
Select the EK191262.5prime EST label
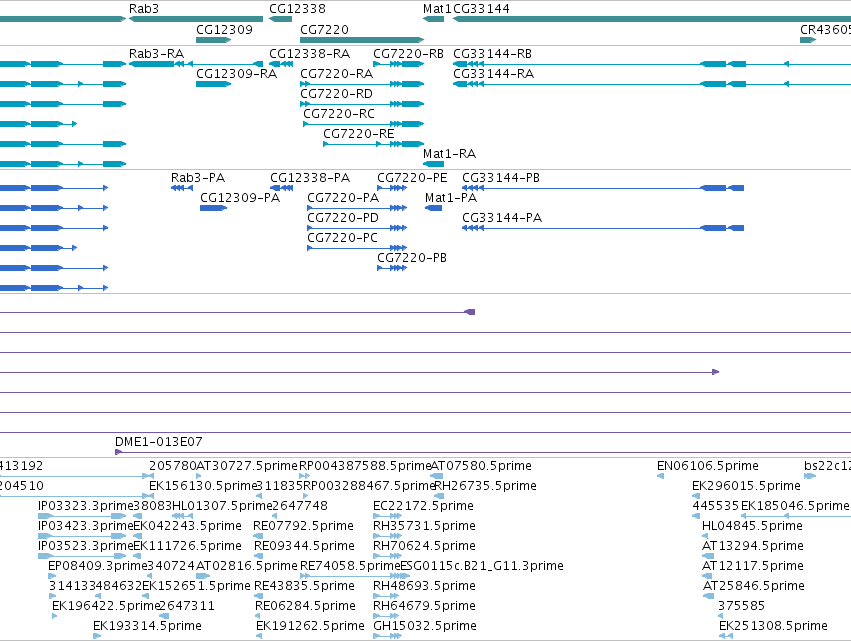[x=310, y=626]
